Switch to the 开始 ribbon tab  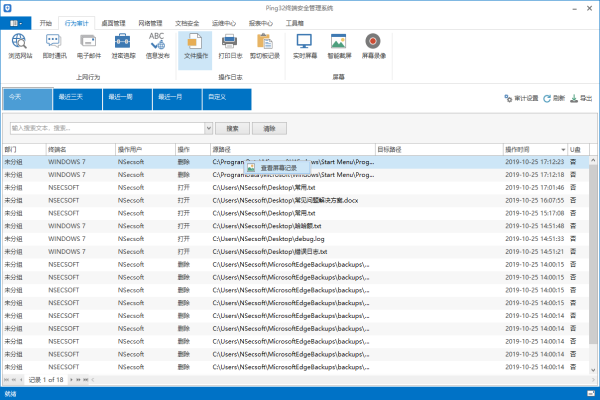pyautogui.click(x=46, y=23)
